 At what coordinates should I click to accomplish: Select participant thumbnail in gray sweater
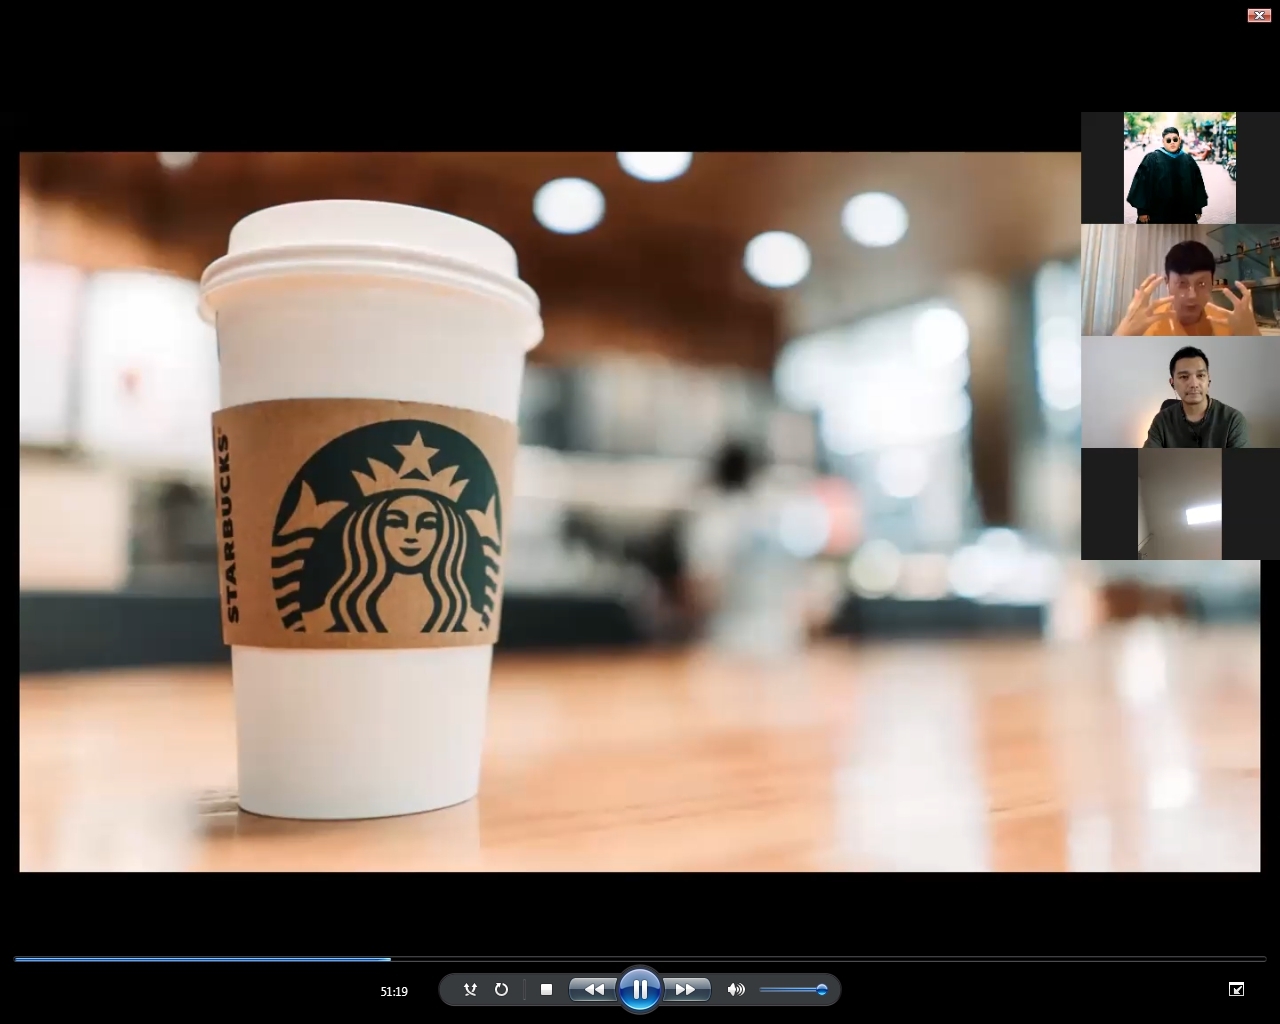(x=1180, y=392)
